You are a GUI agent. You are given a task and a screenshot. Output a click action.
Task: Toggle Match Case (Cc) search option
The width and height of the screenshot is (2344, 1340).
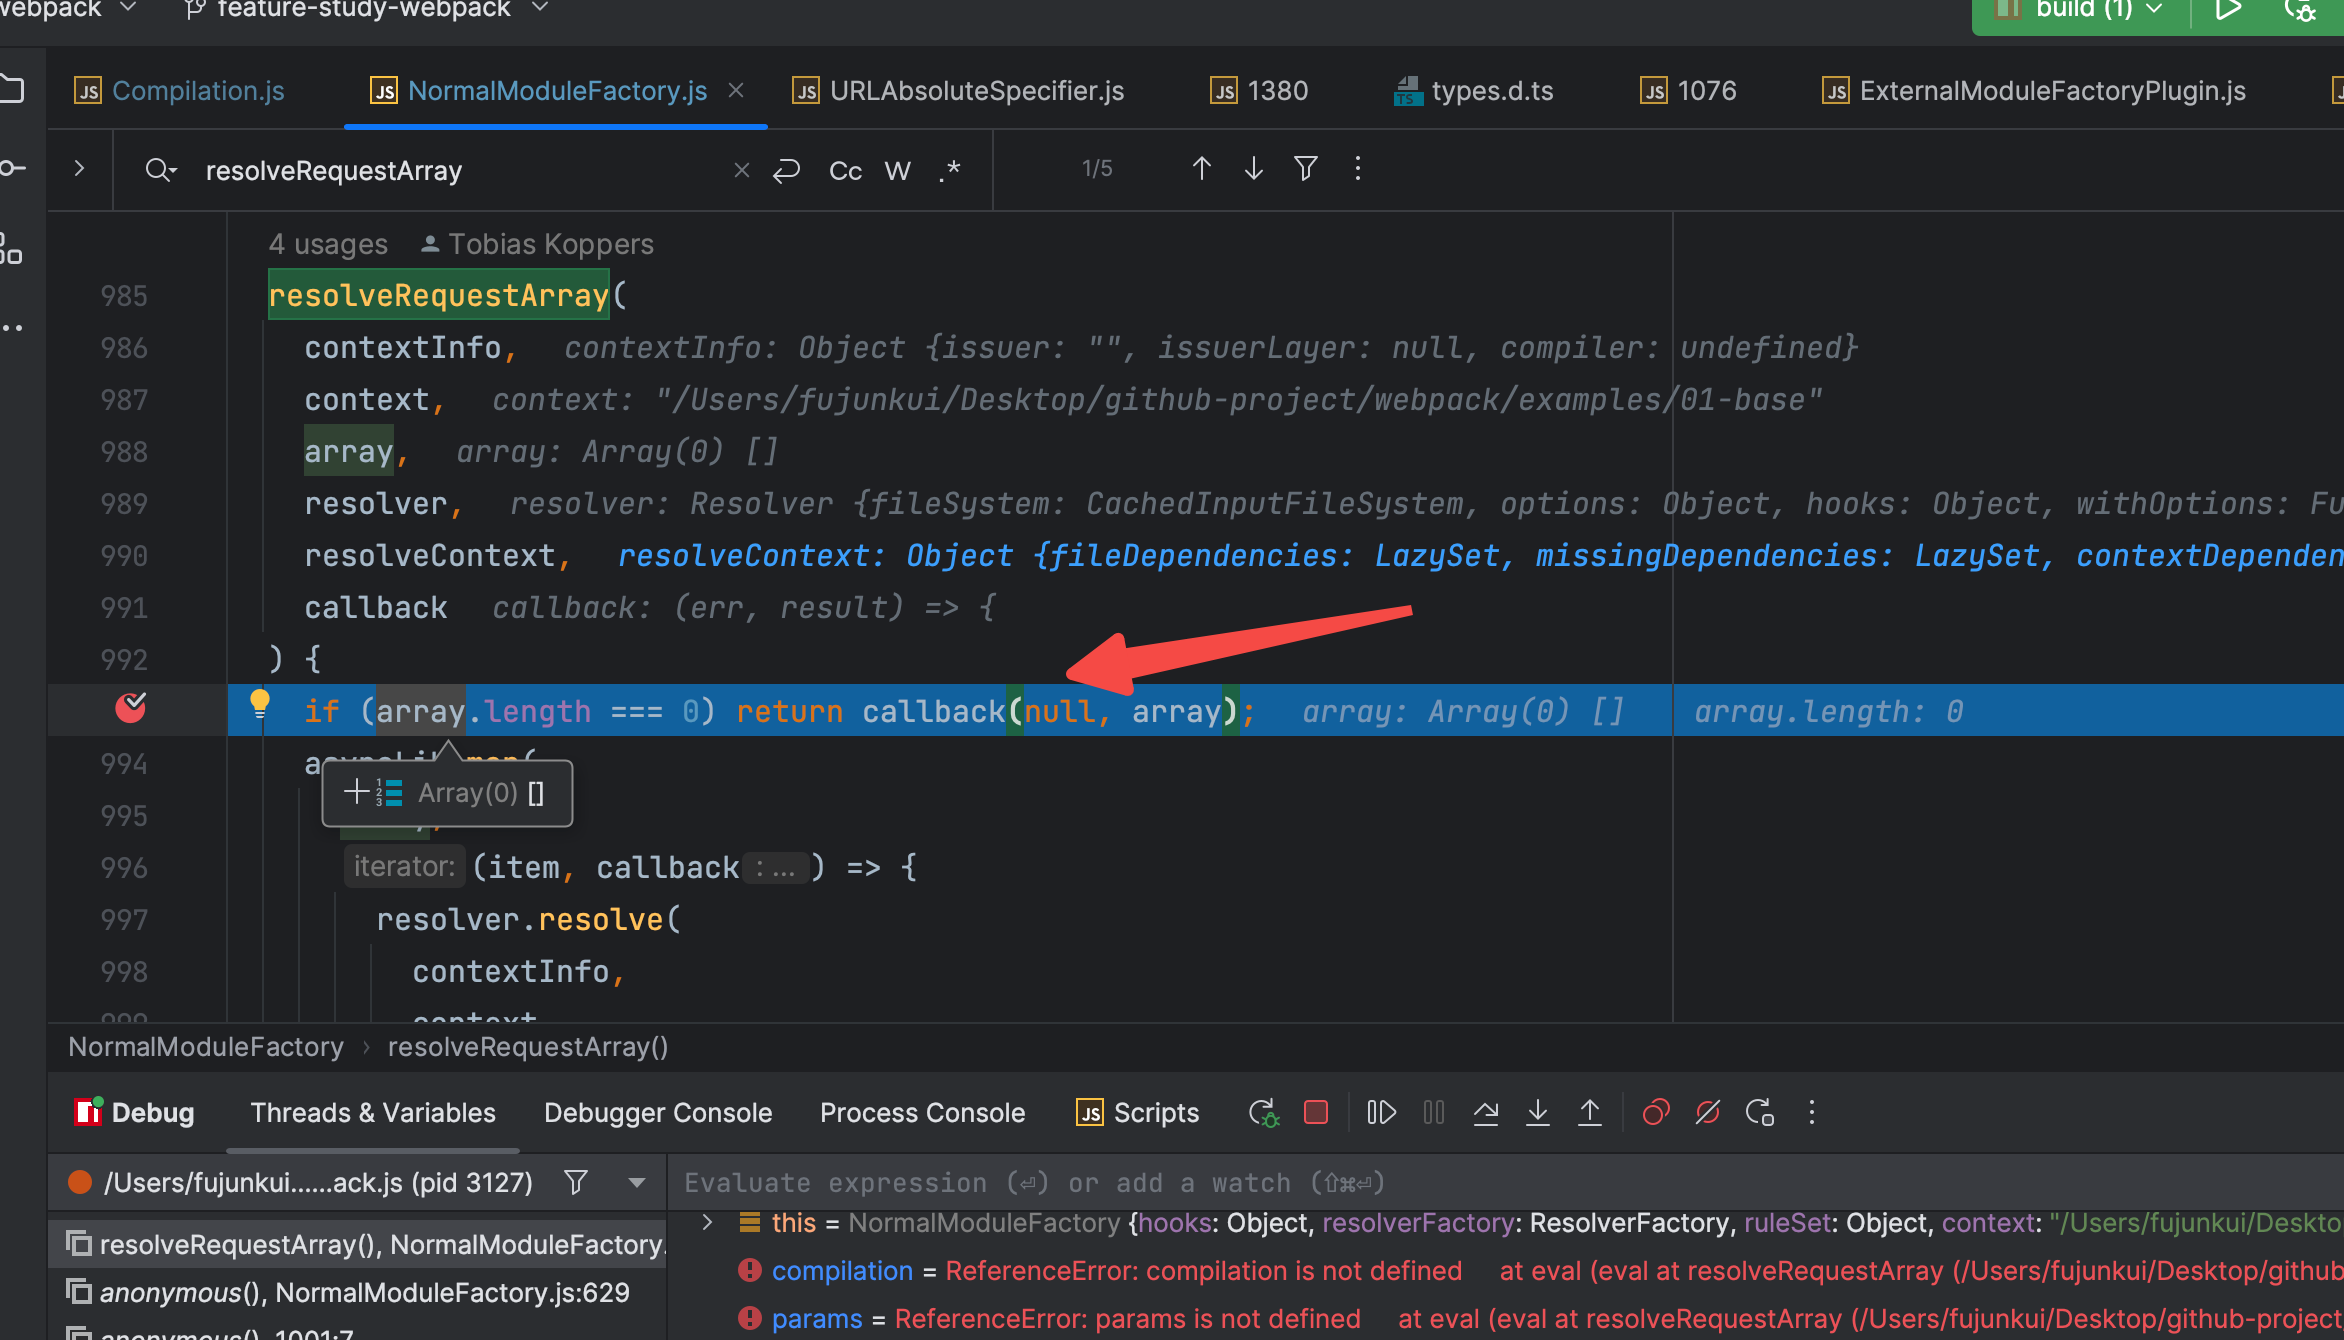coord(845,171)
